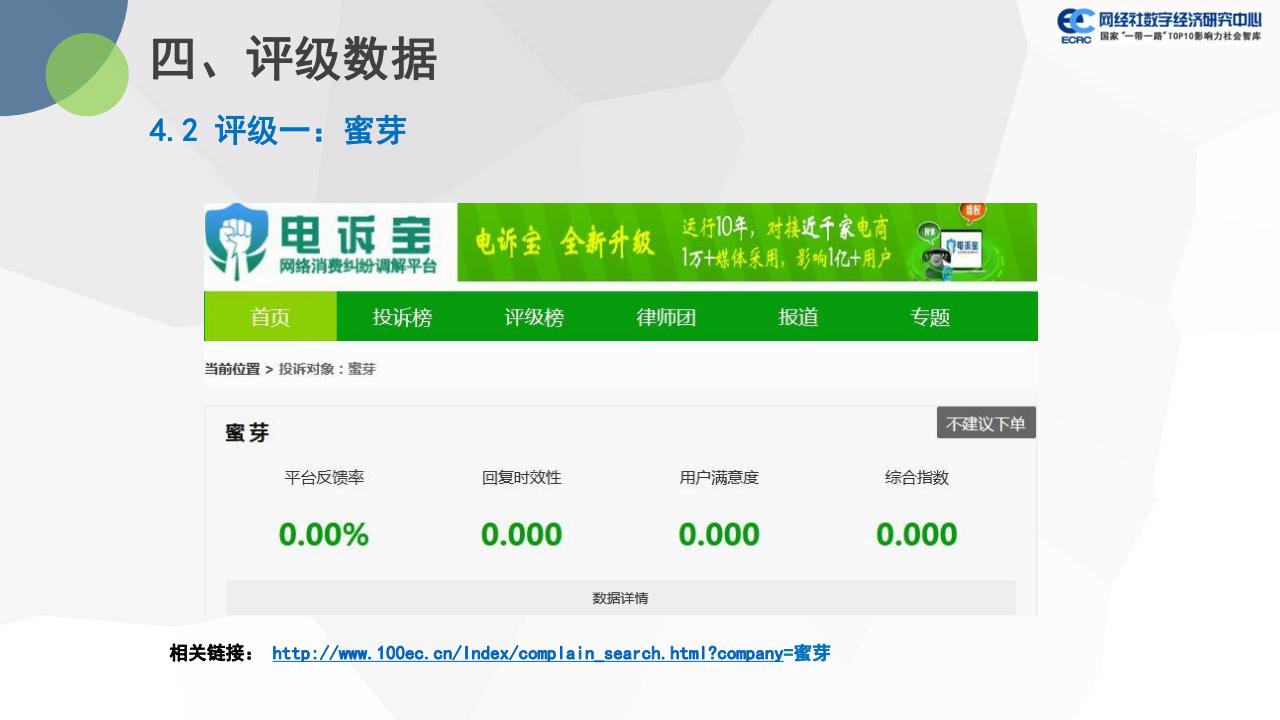Click the 0.000 value under 回复时效性
This screenshot has width=1280, height=720.
point(521,534)
